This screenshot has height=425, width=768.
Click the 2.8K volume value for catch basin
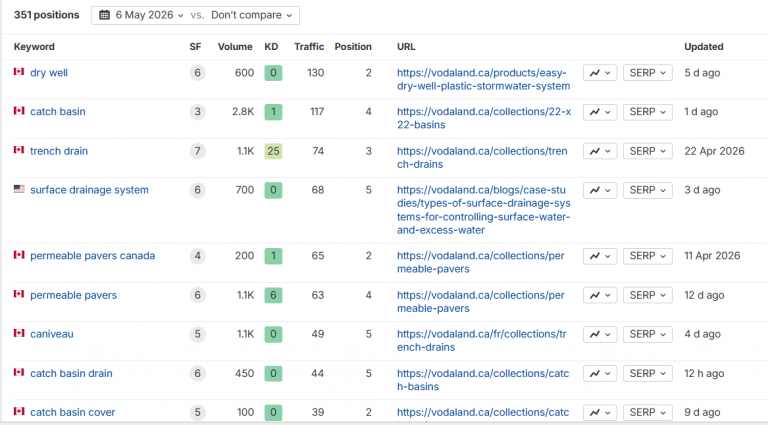243,112
